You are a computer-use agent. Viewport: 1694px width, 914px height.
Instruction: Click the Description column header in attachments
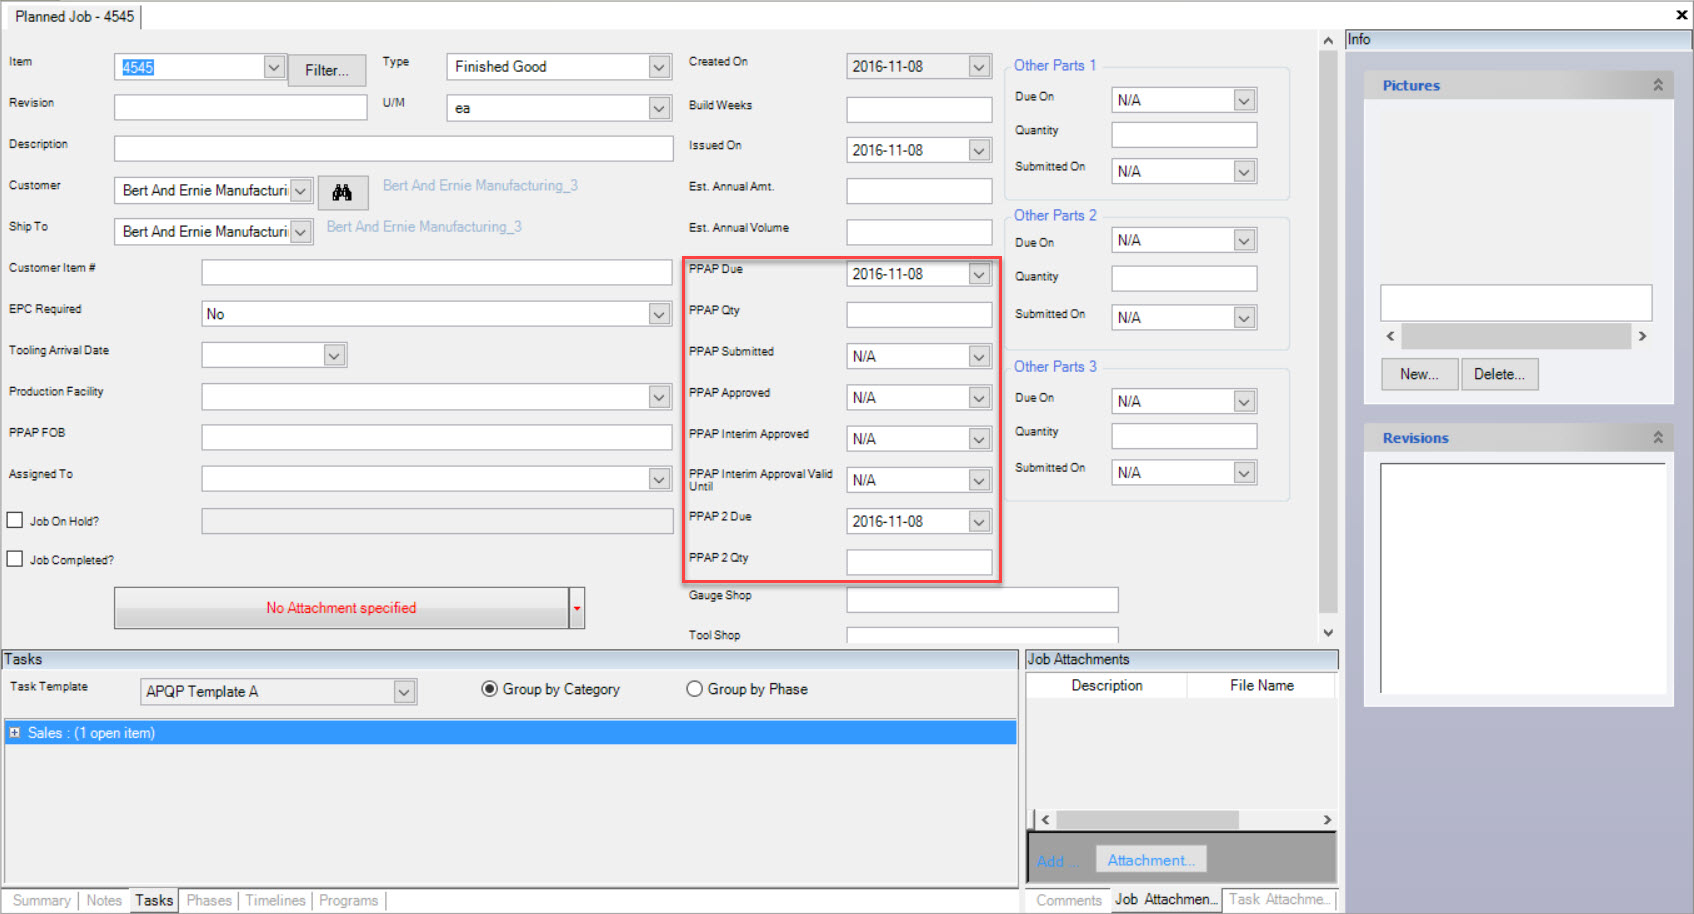point(1106,686)
